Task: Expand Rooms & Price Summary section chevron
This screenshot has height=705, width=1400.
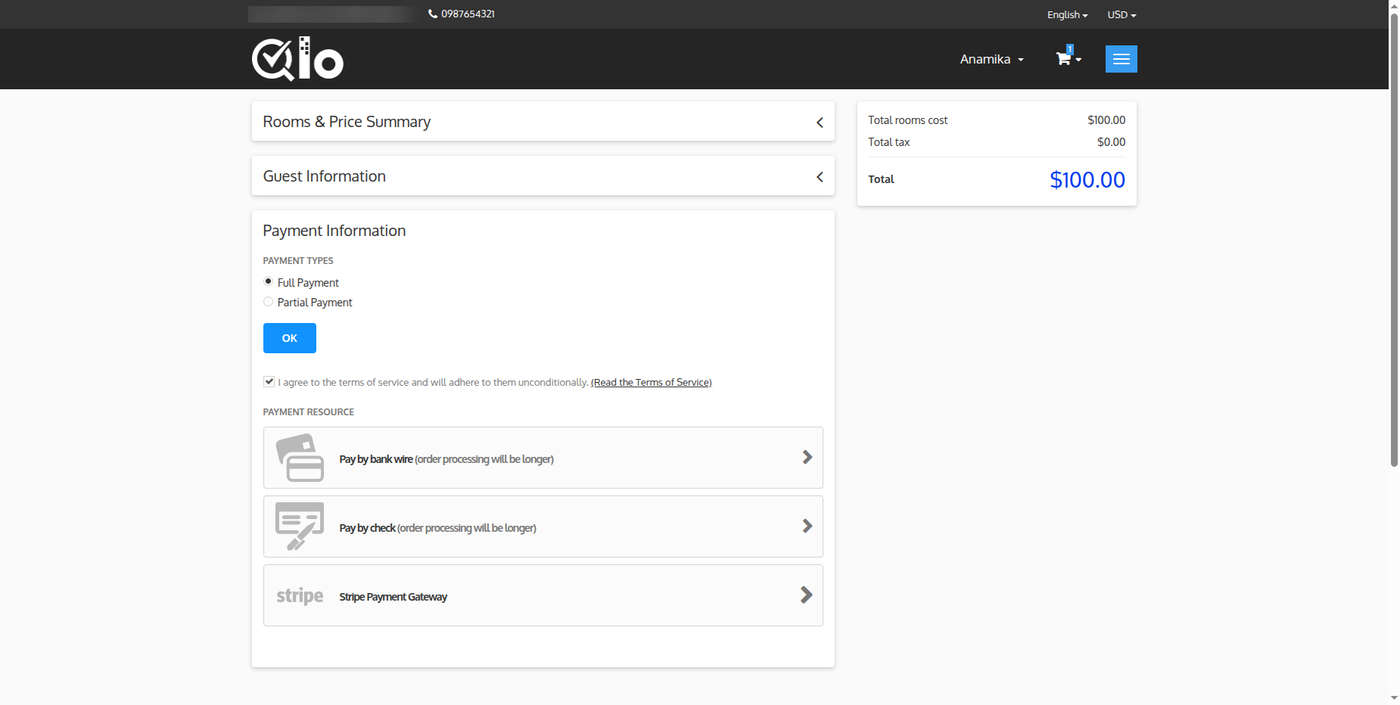Action: pyautogui.click(x=820, y=122)
